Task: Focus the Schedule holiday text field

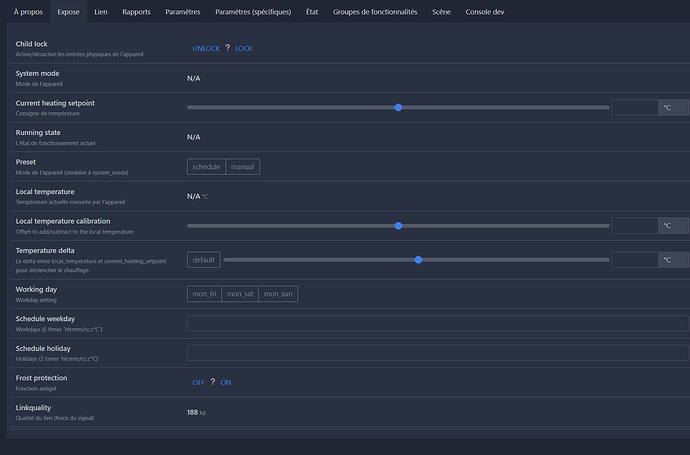Action: [x=437, y=353]
